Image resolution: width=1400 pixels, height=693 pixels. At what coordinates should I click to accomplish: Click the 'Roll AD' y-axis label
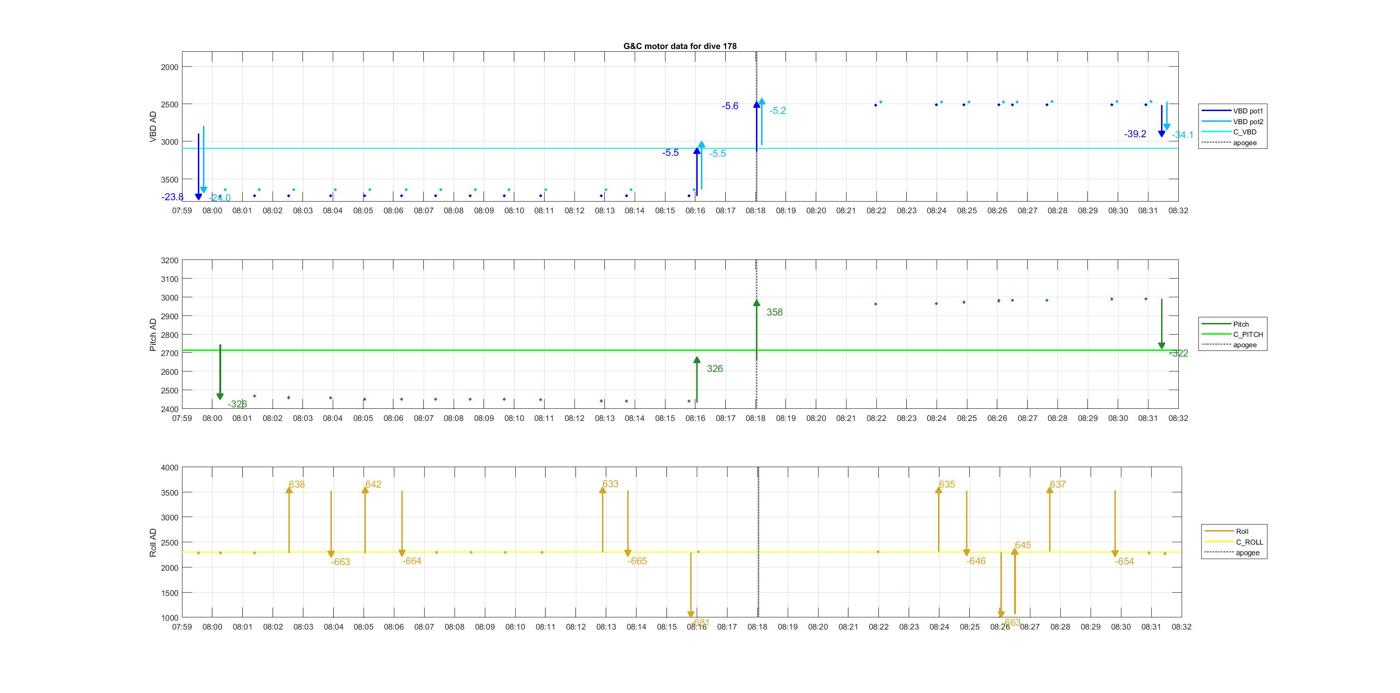click(153, 543)
